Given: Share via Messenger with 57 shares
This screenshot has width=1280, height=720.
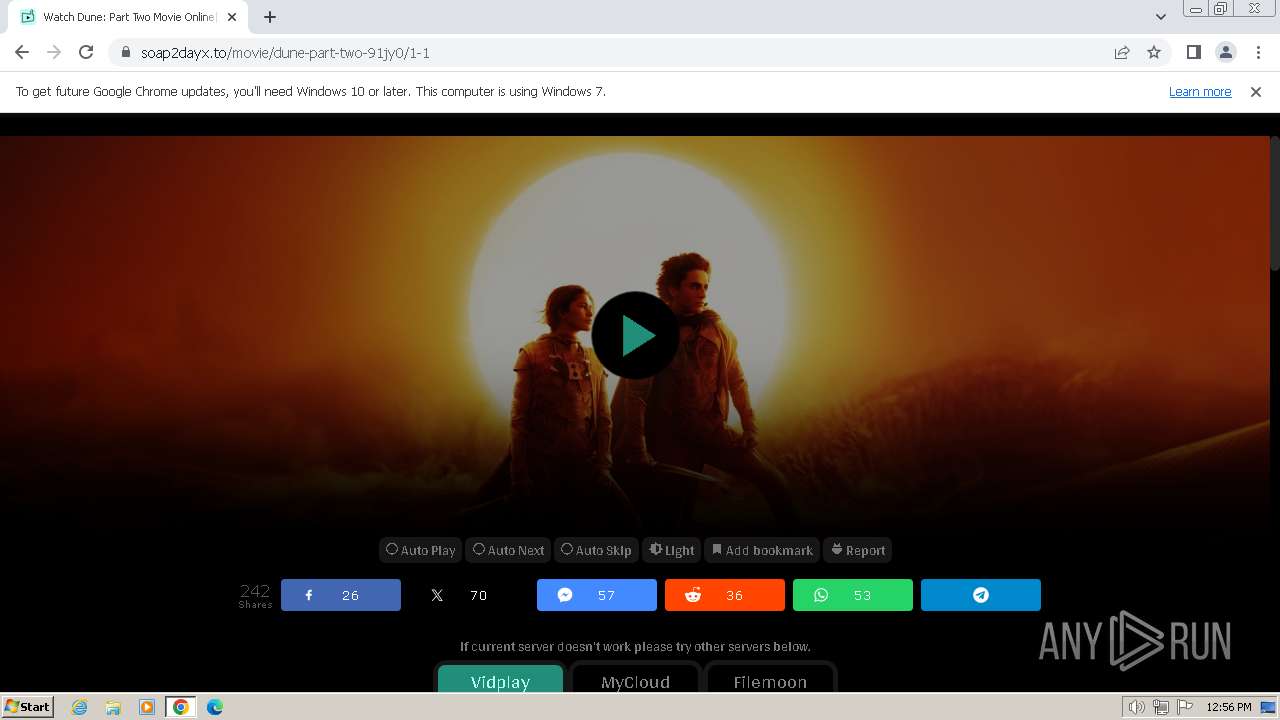Looking at the screenshot, I should [x=597, y=595].
